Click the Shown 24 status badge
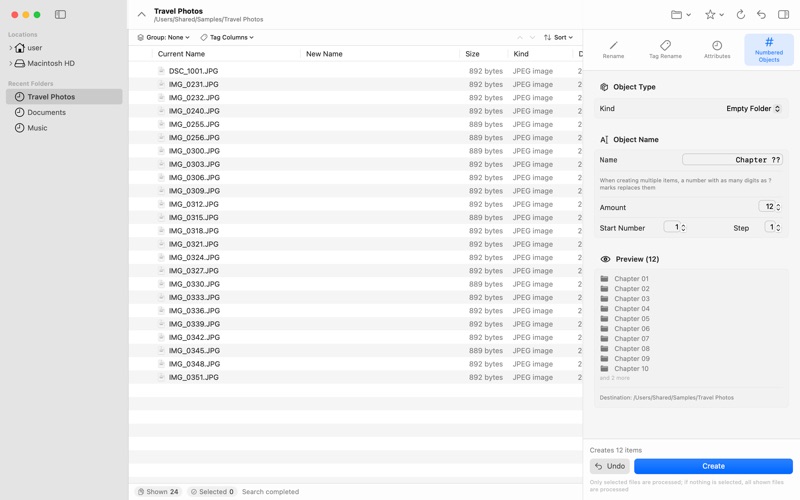This screenshot has width=800, height=500. pos(158,491)
